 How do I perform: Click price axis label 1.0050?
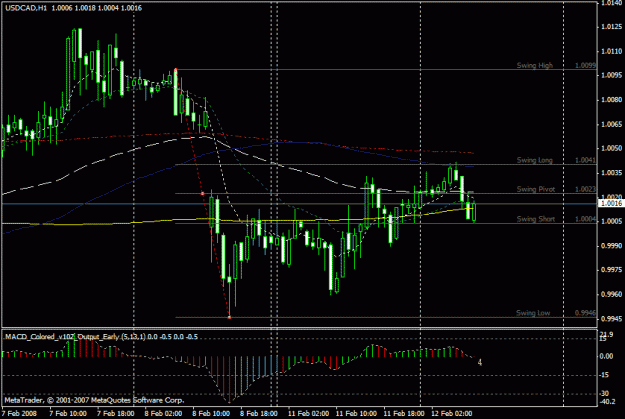point(611,148)
